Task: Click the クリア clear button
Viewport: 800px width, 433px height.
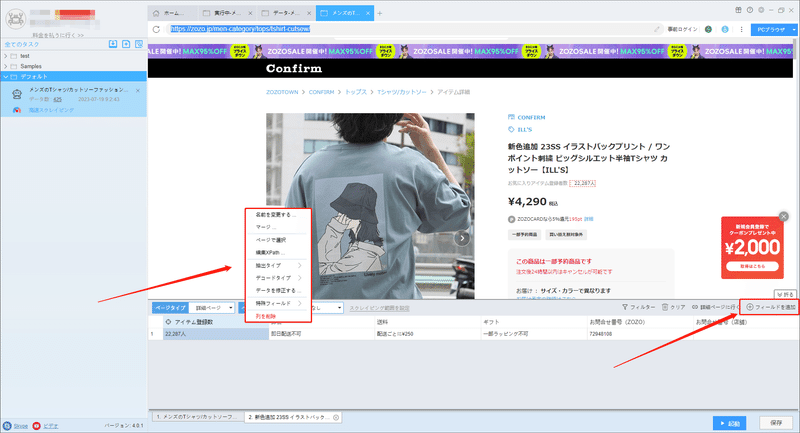Action: (673, 307)
